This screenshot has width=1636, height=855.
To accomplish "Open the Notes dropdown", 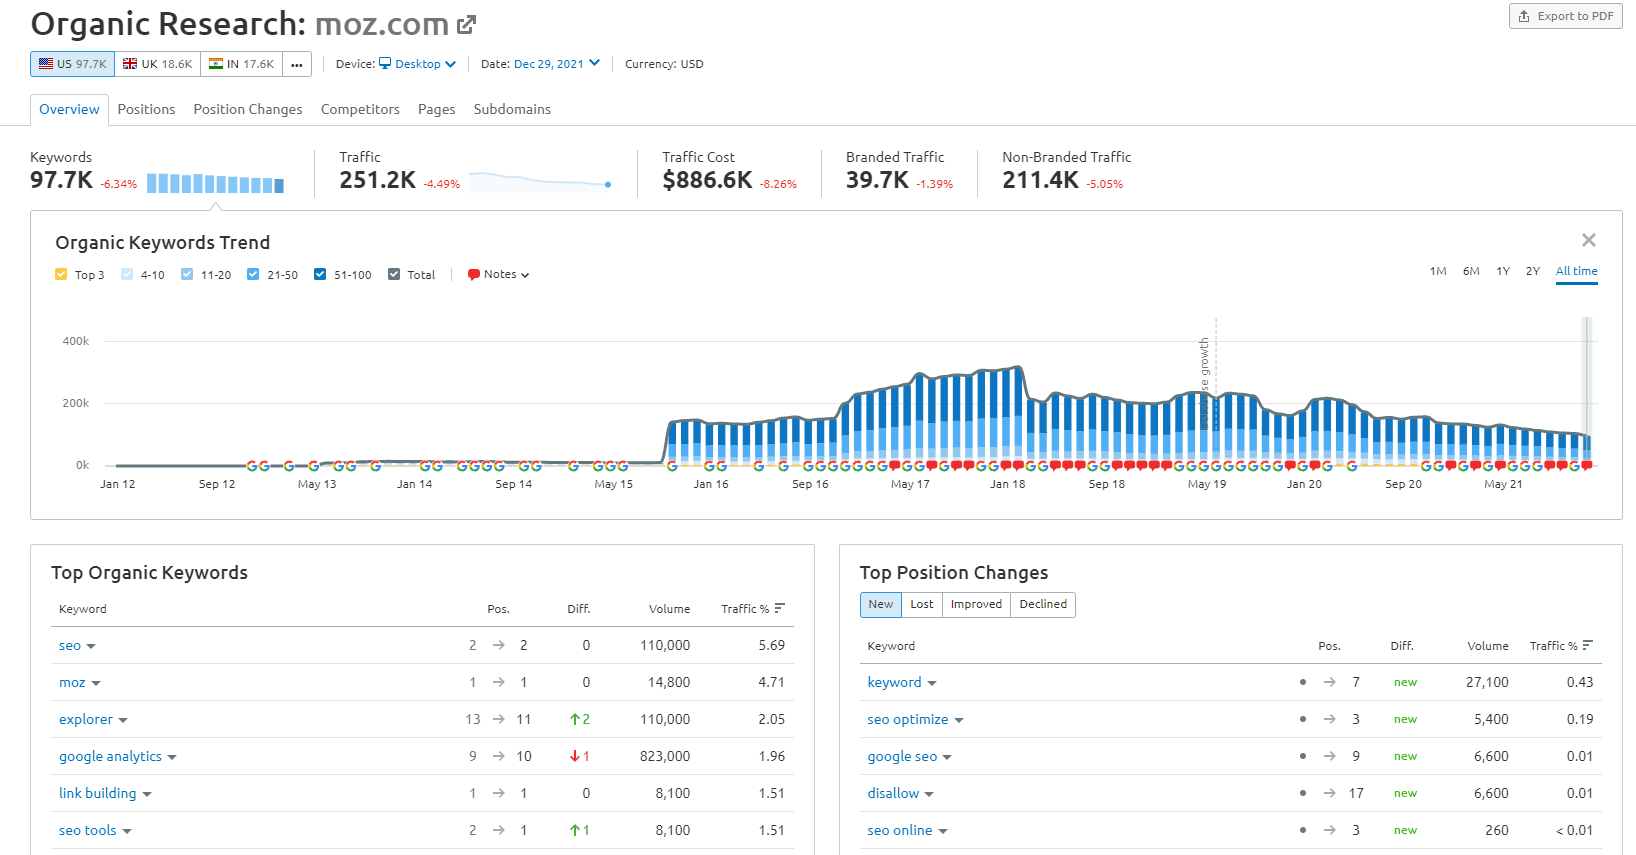I will tap(498, 274).
